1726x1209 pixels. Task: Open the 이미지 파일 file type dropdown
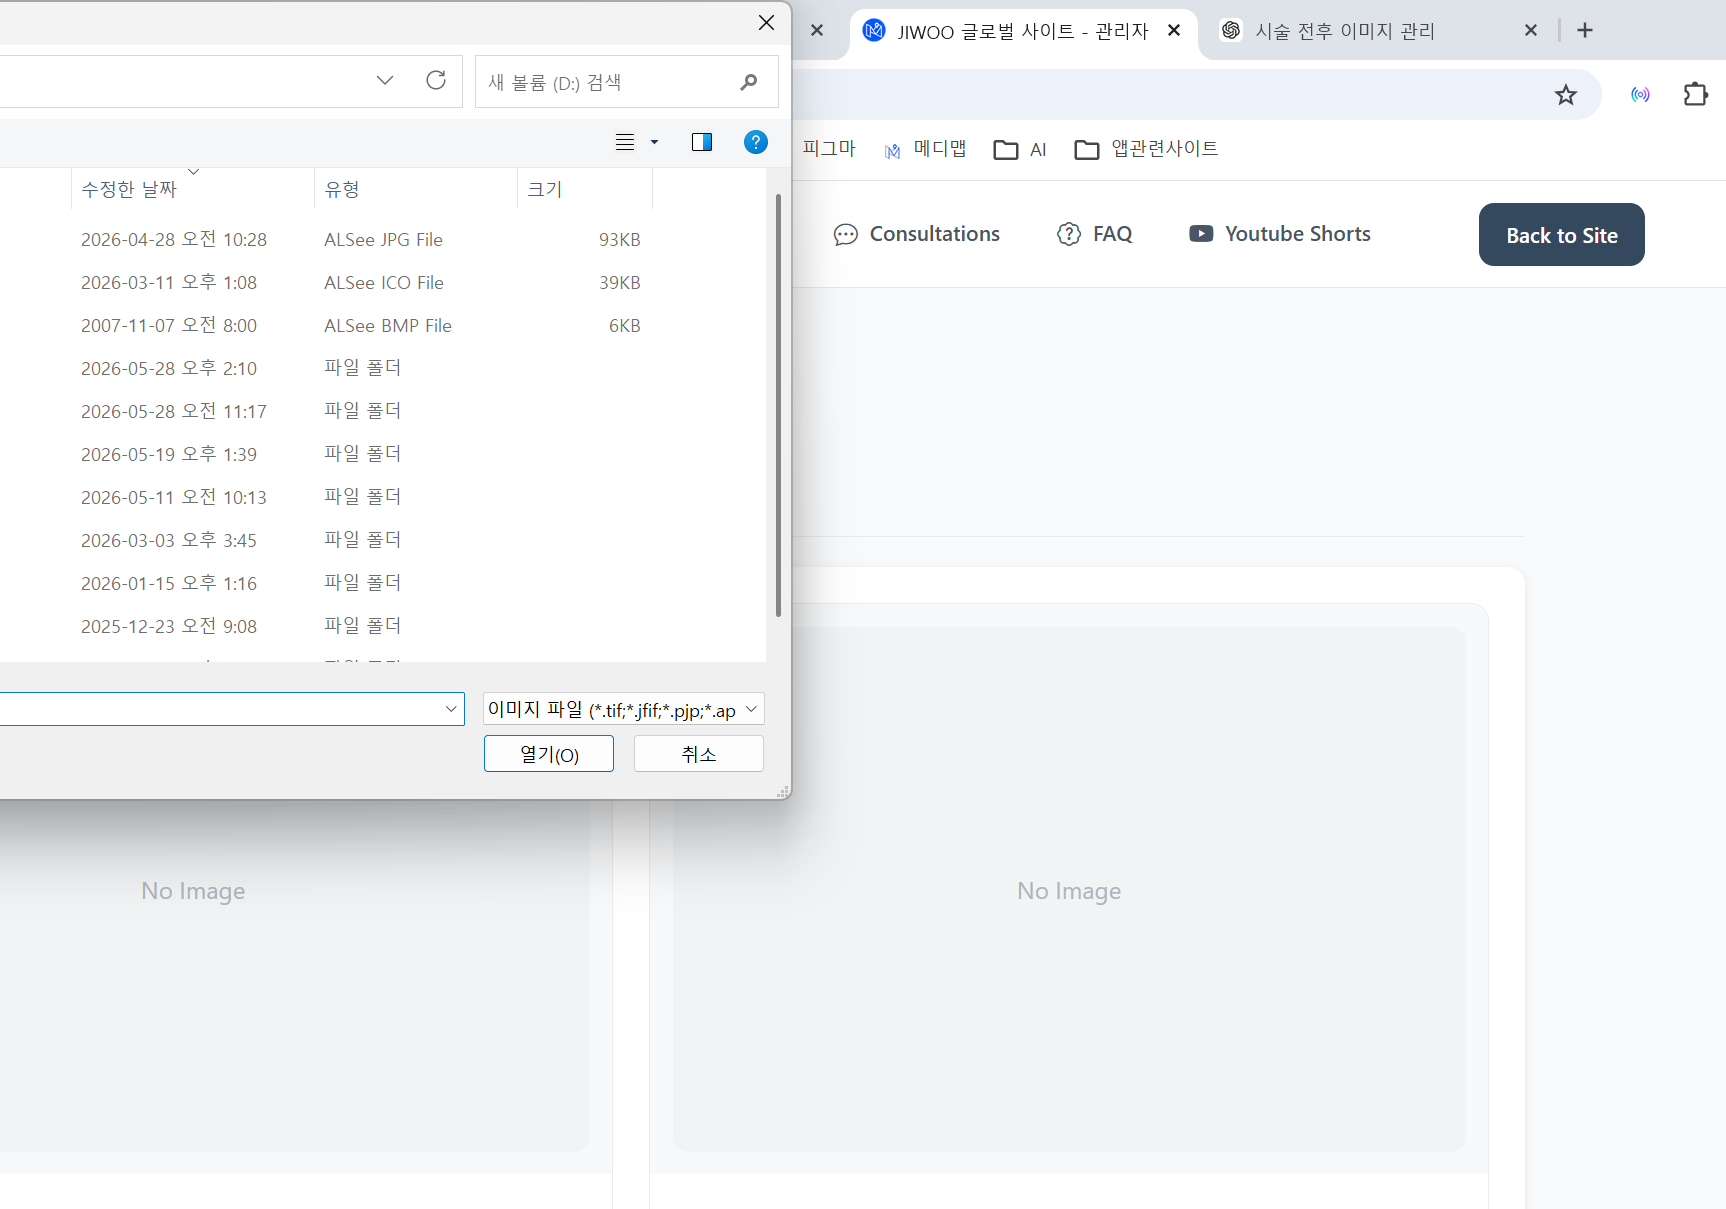click(624, 709)
